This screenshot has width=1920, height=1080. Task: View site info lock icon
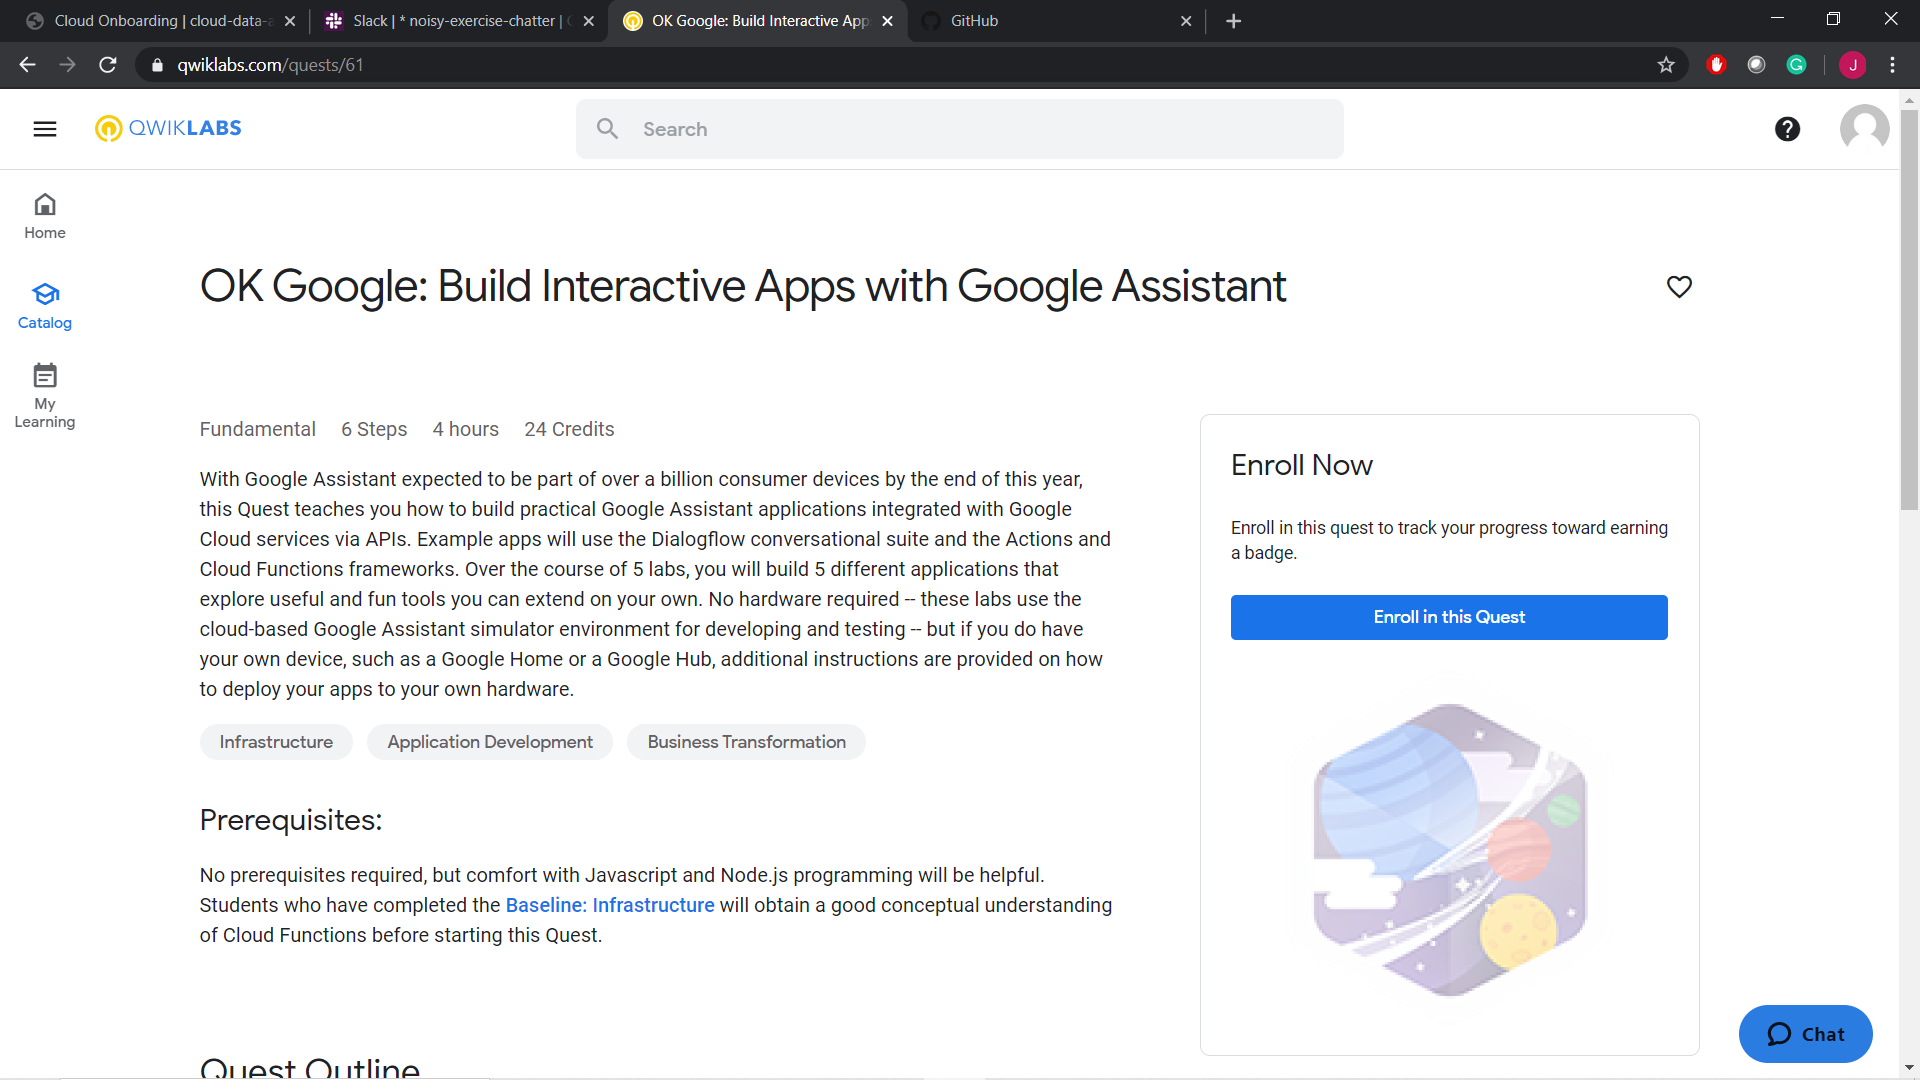(x=157, y=65)
